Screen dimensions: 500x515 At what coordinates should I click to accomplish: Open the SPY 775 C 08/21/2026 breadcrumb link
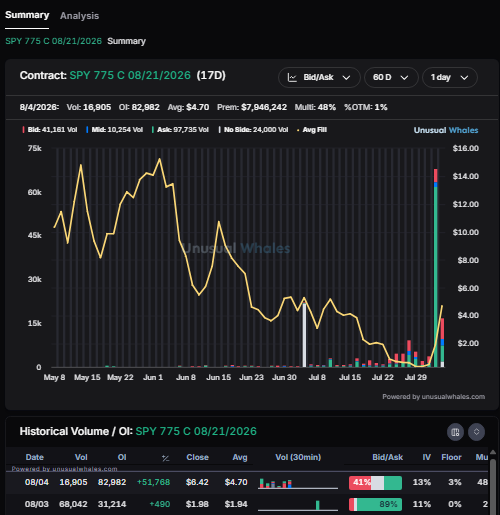coord(53,41)
